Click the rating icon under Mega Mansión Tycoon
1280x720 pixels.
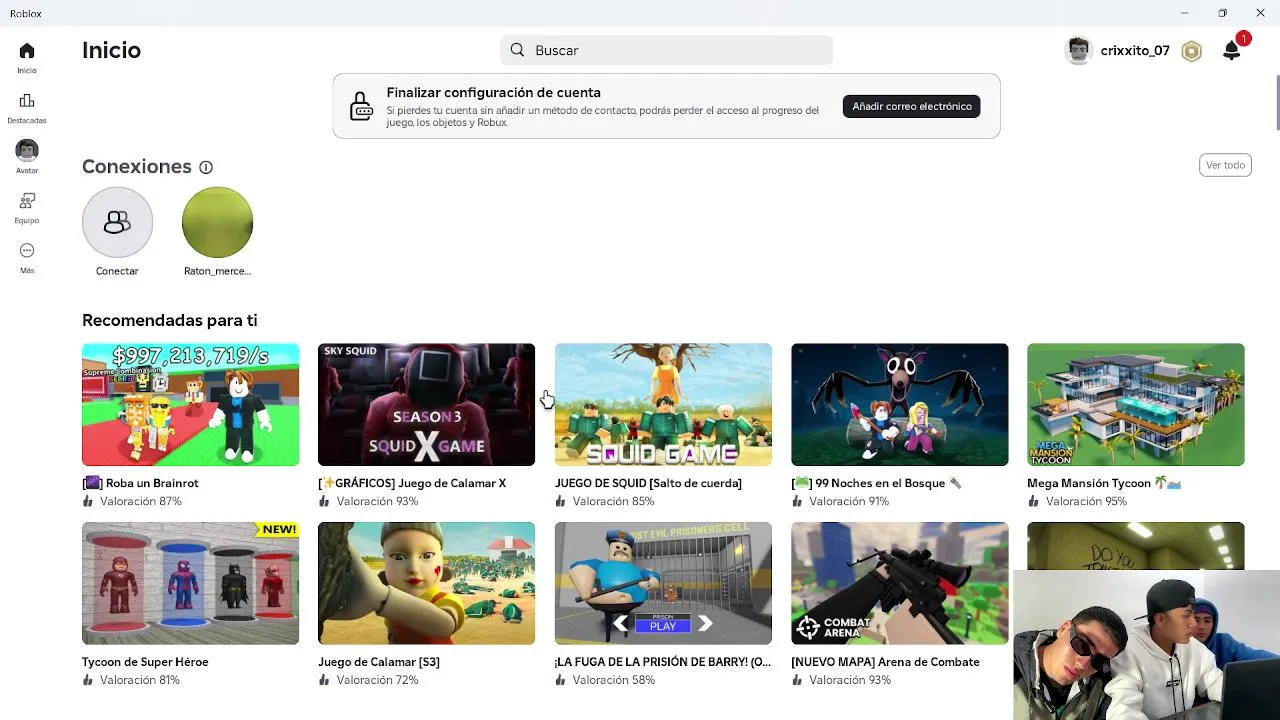[1033, 501]
